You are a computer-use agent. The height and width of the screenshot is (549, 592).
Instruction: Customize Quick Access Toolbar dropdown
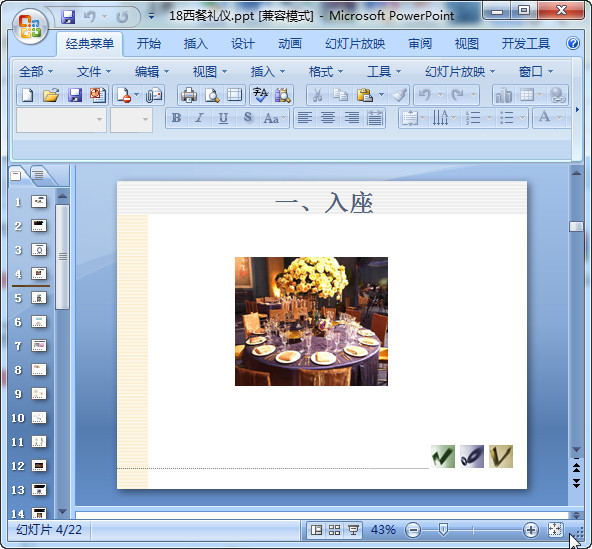coord(151,16)
